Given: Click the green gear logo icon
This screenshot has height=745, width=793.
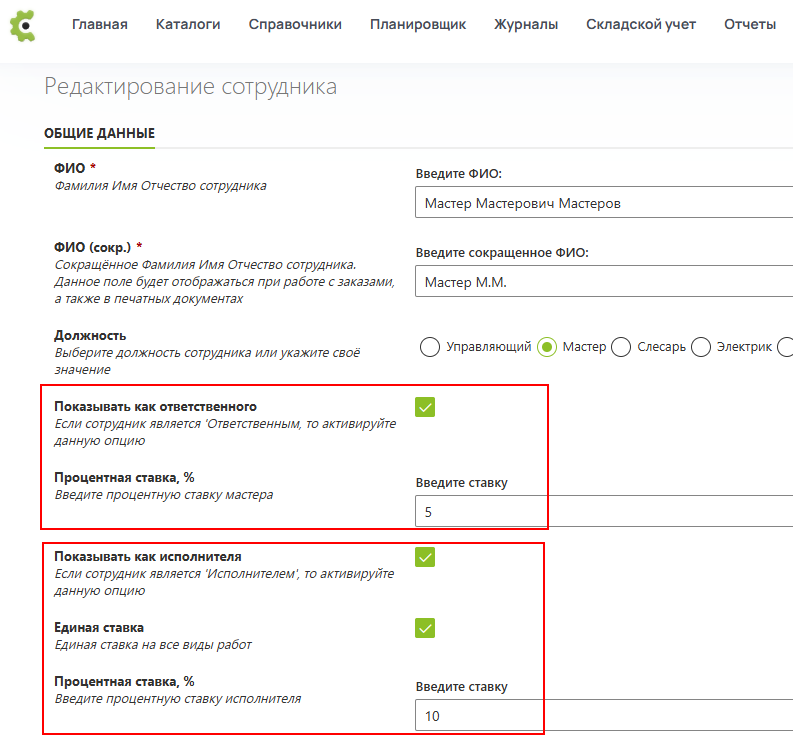Looking at the screenshot, I should coord(22,25).
